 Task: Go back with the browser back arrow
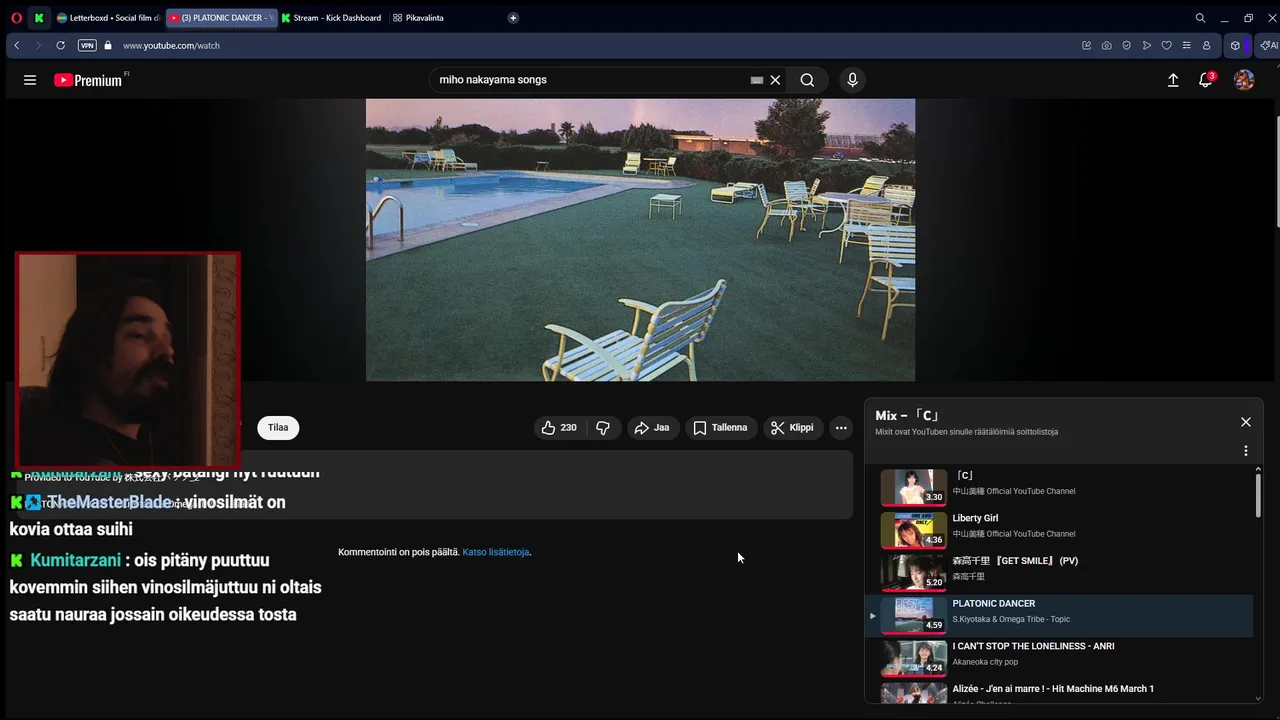[x=16, y=45]
